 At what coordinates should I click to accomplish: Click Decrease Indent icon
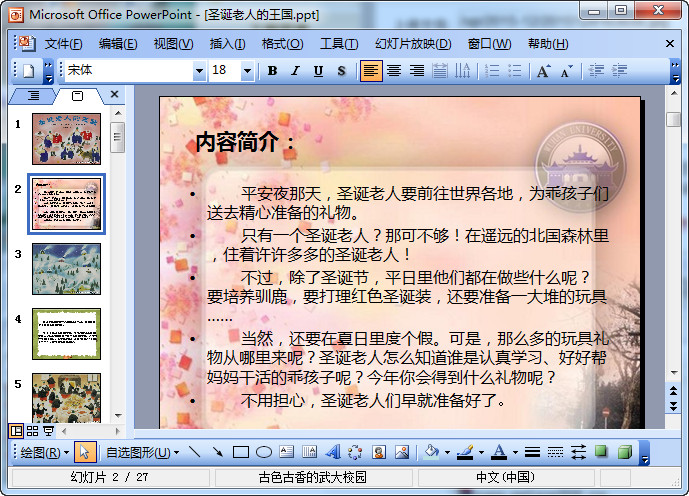596,71
